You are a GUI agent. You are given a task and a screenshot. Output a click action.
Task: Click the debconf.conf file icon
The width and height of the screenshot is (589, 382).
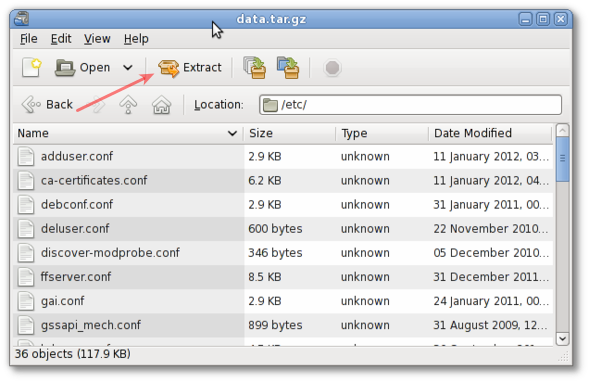[x=26, y=204]
